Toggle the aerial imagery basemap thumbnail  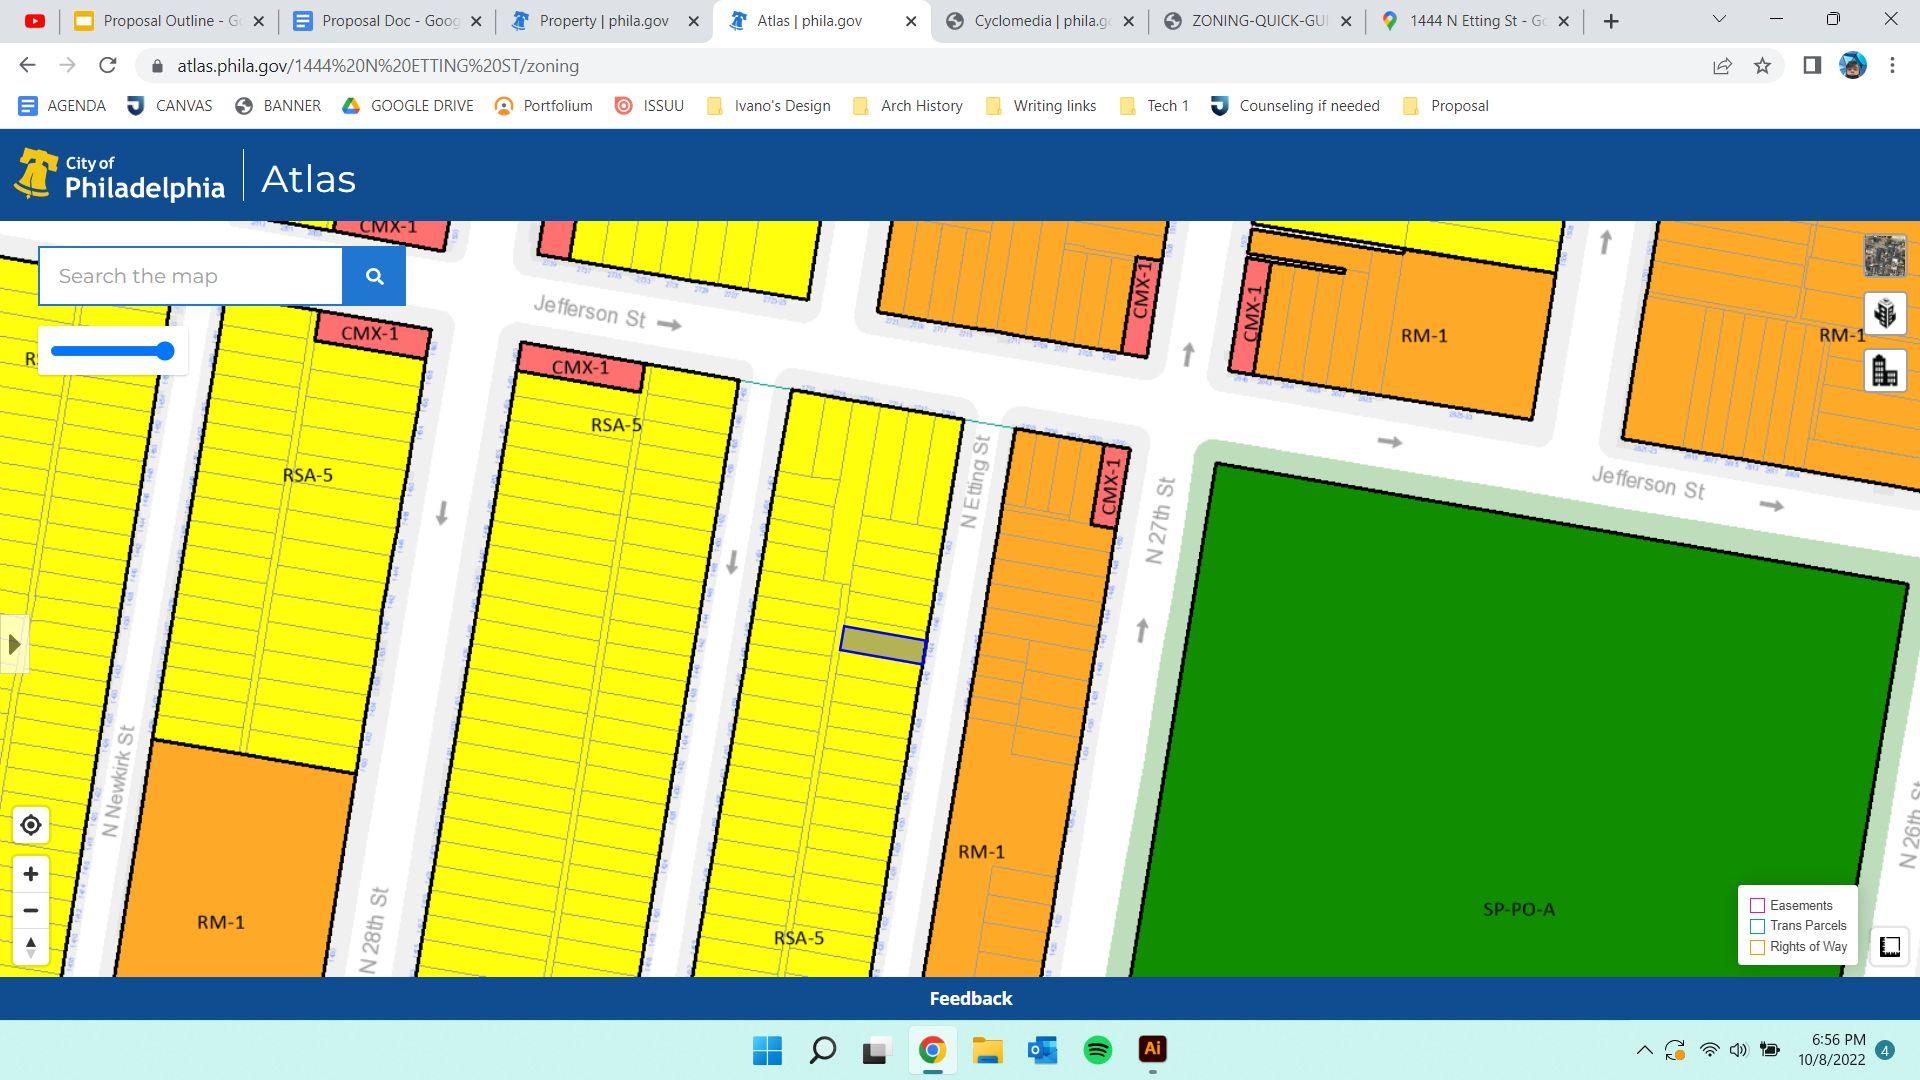1884,256
